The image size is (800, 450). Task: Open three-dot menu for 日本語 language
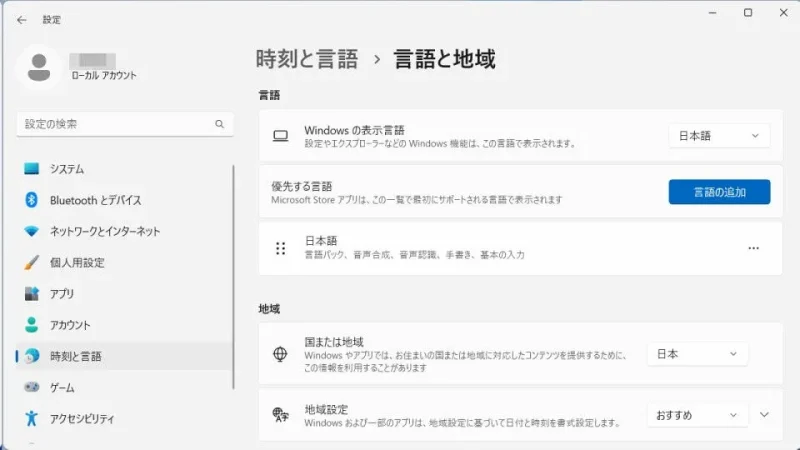pos(754,248)
